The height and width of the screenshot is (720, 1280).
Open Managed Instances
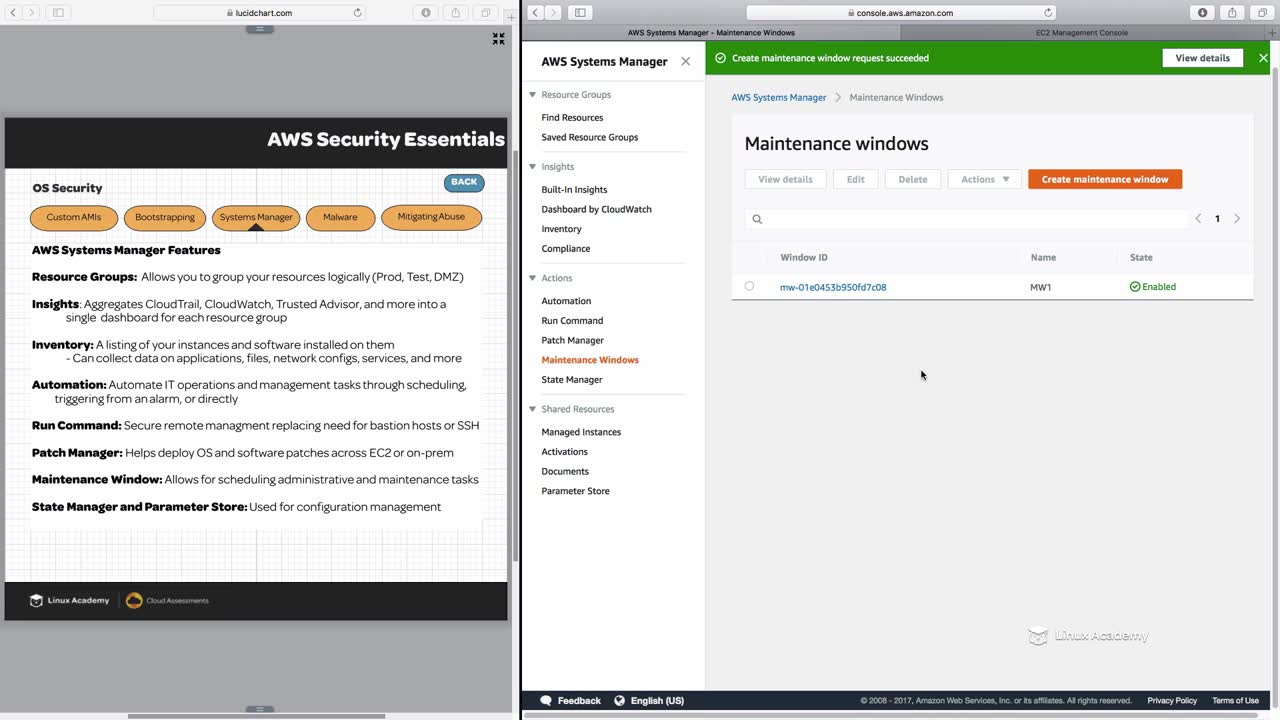pyautogui.click(x=581, y=432)
